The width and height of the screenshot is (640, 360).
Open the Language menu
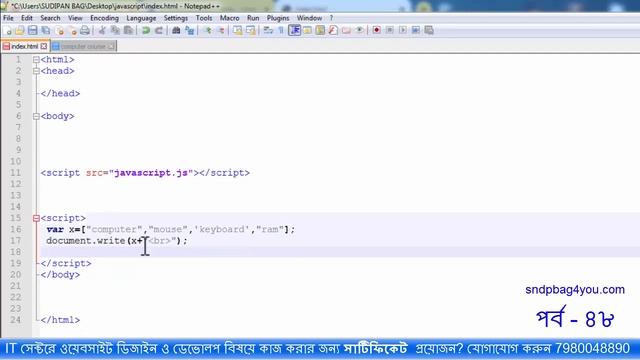pos(141,18)
